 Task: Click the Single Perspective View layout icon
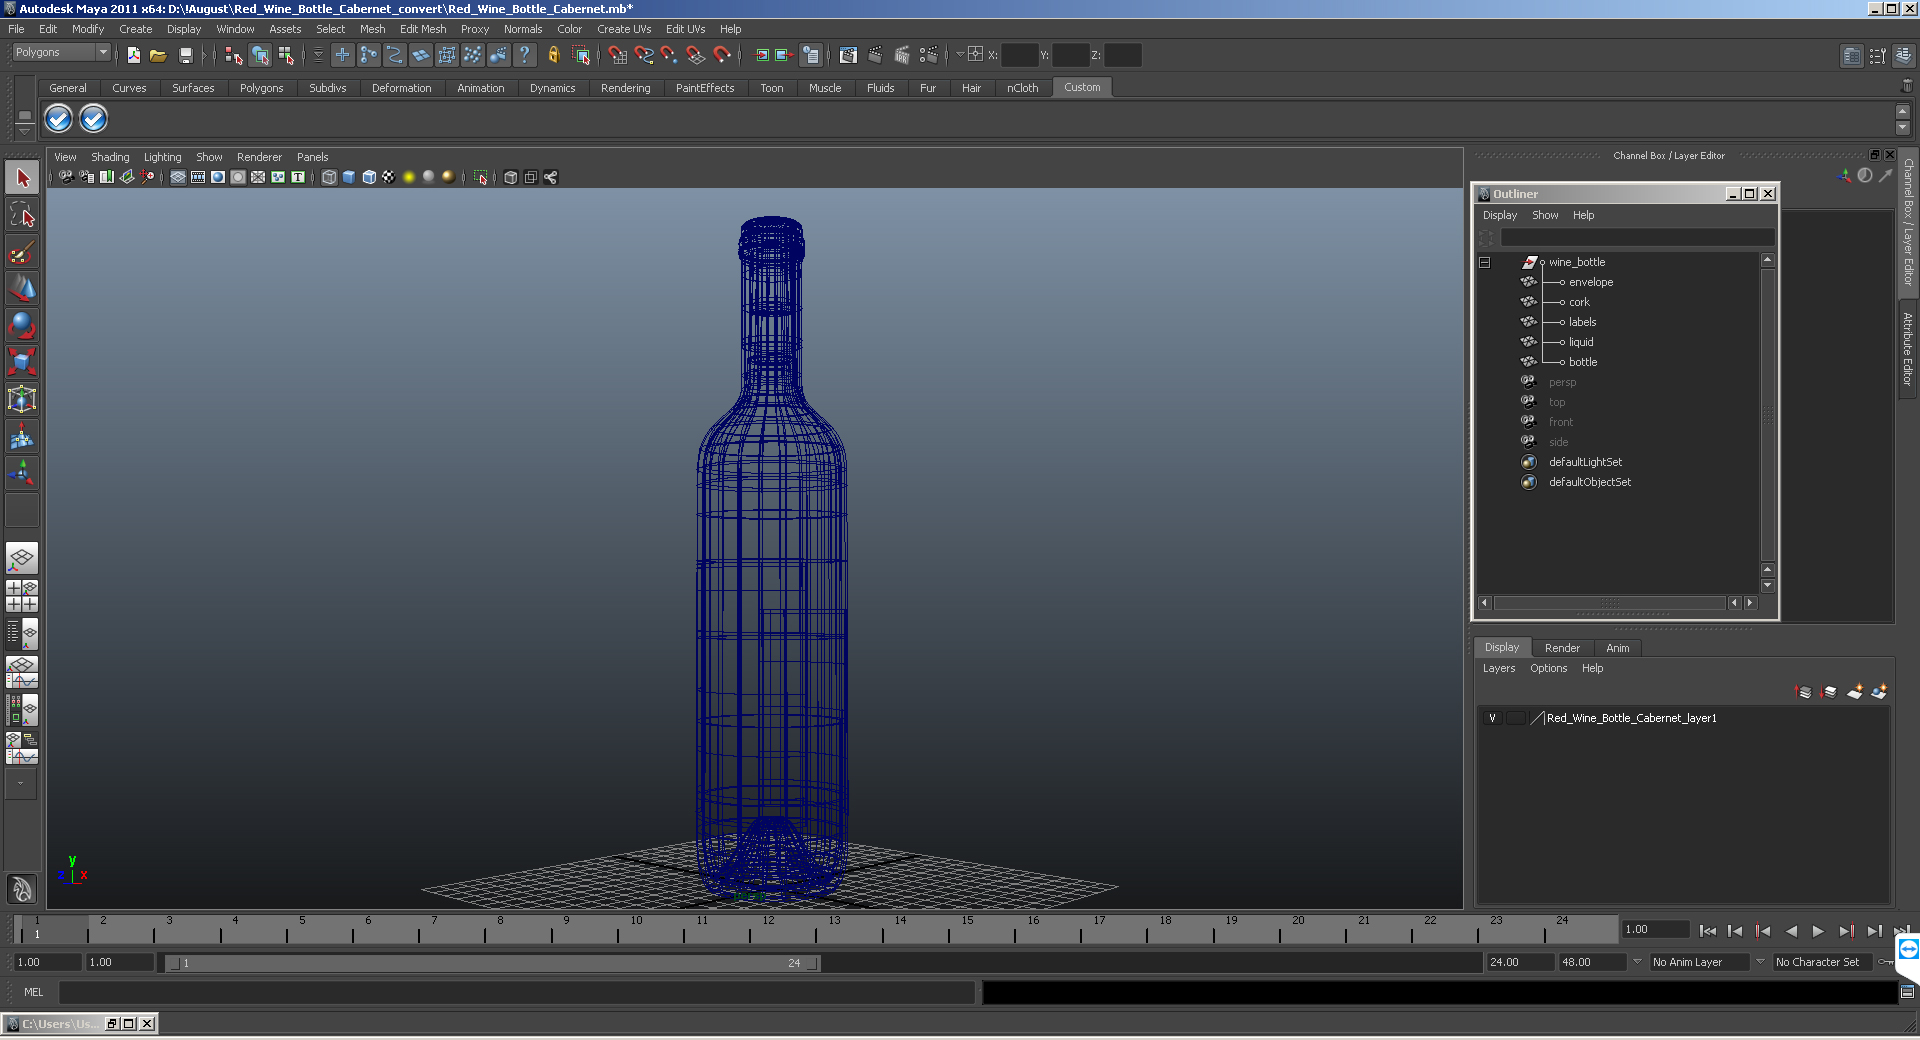click(22, 558)
